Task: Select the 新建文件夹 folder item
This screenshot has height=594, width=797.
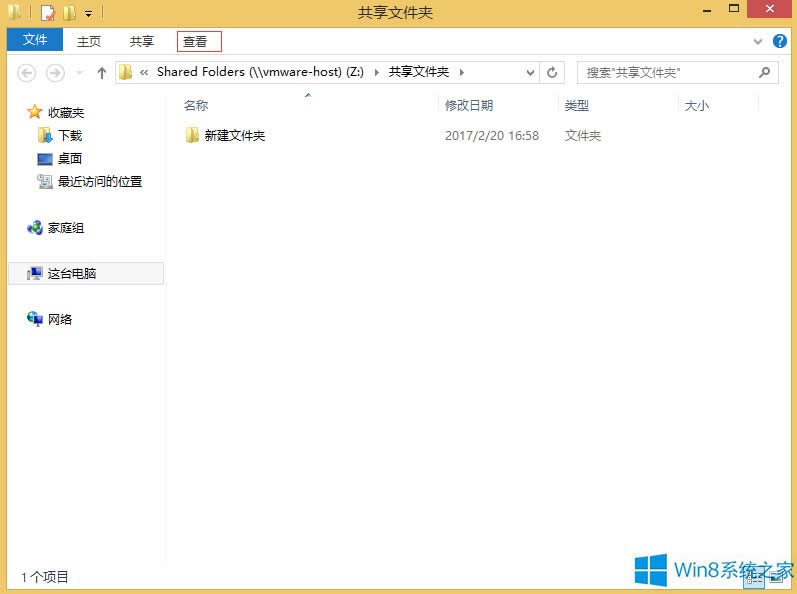Action: tap(234, 136)
